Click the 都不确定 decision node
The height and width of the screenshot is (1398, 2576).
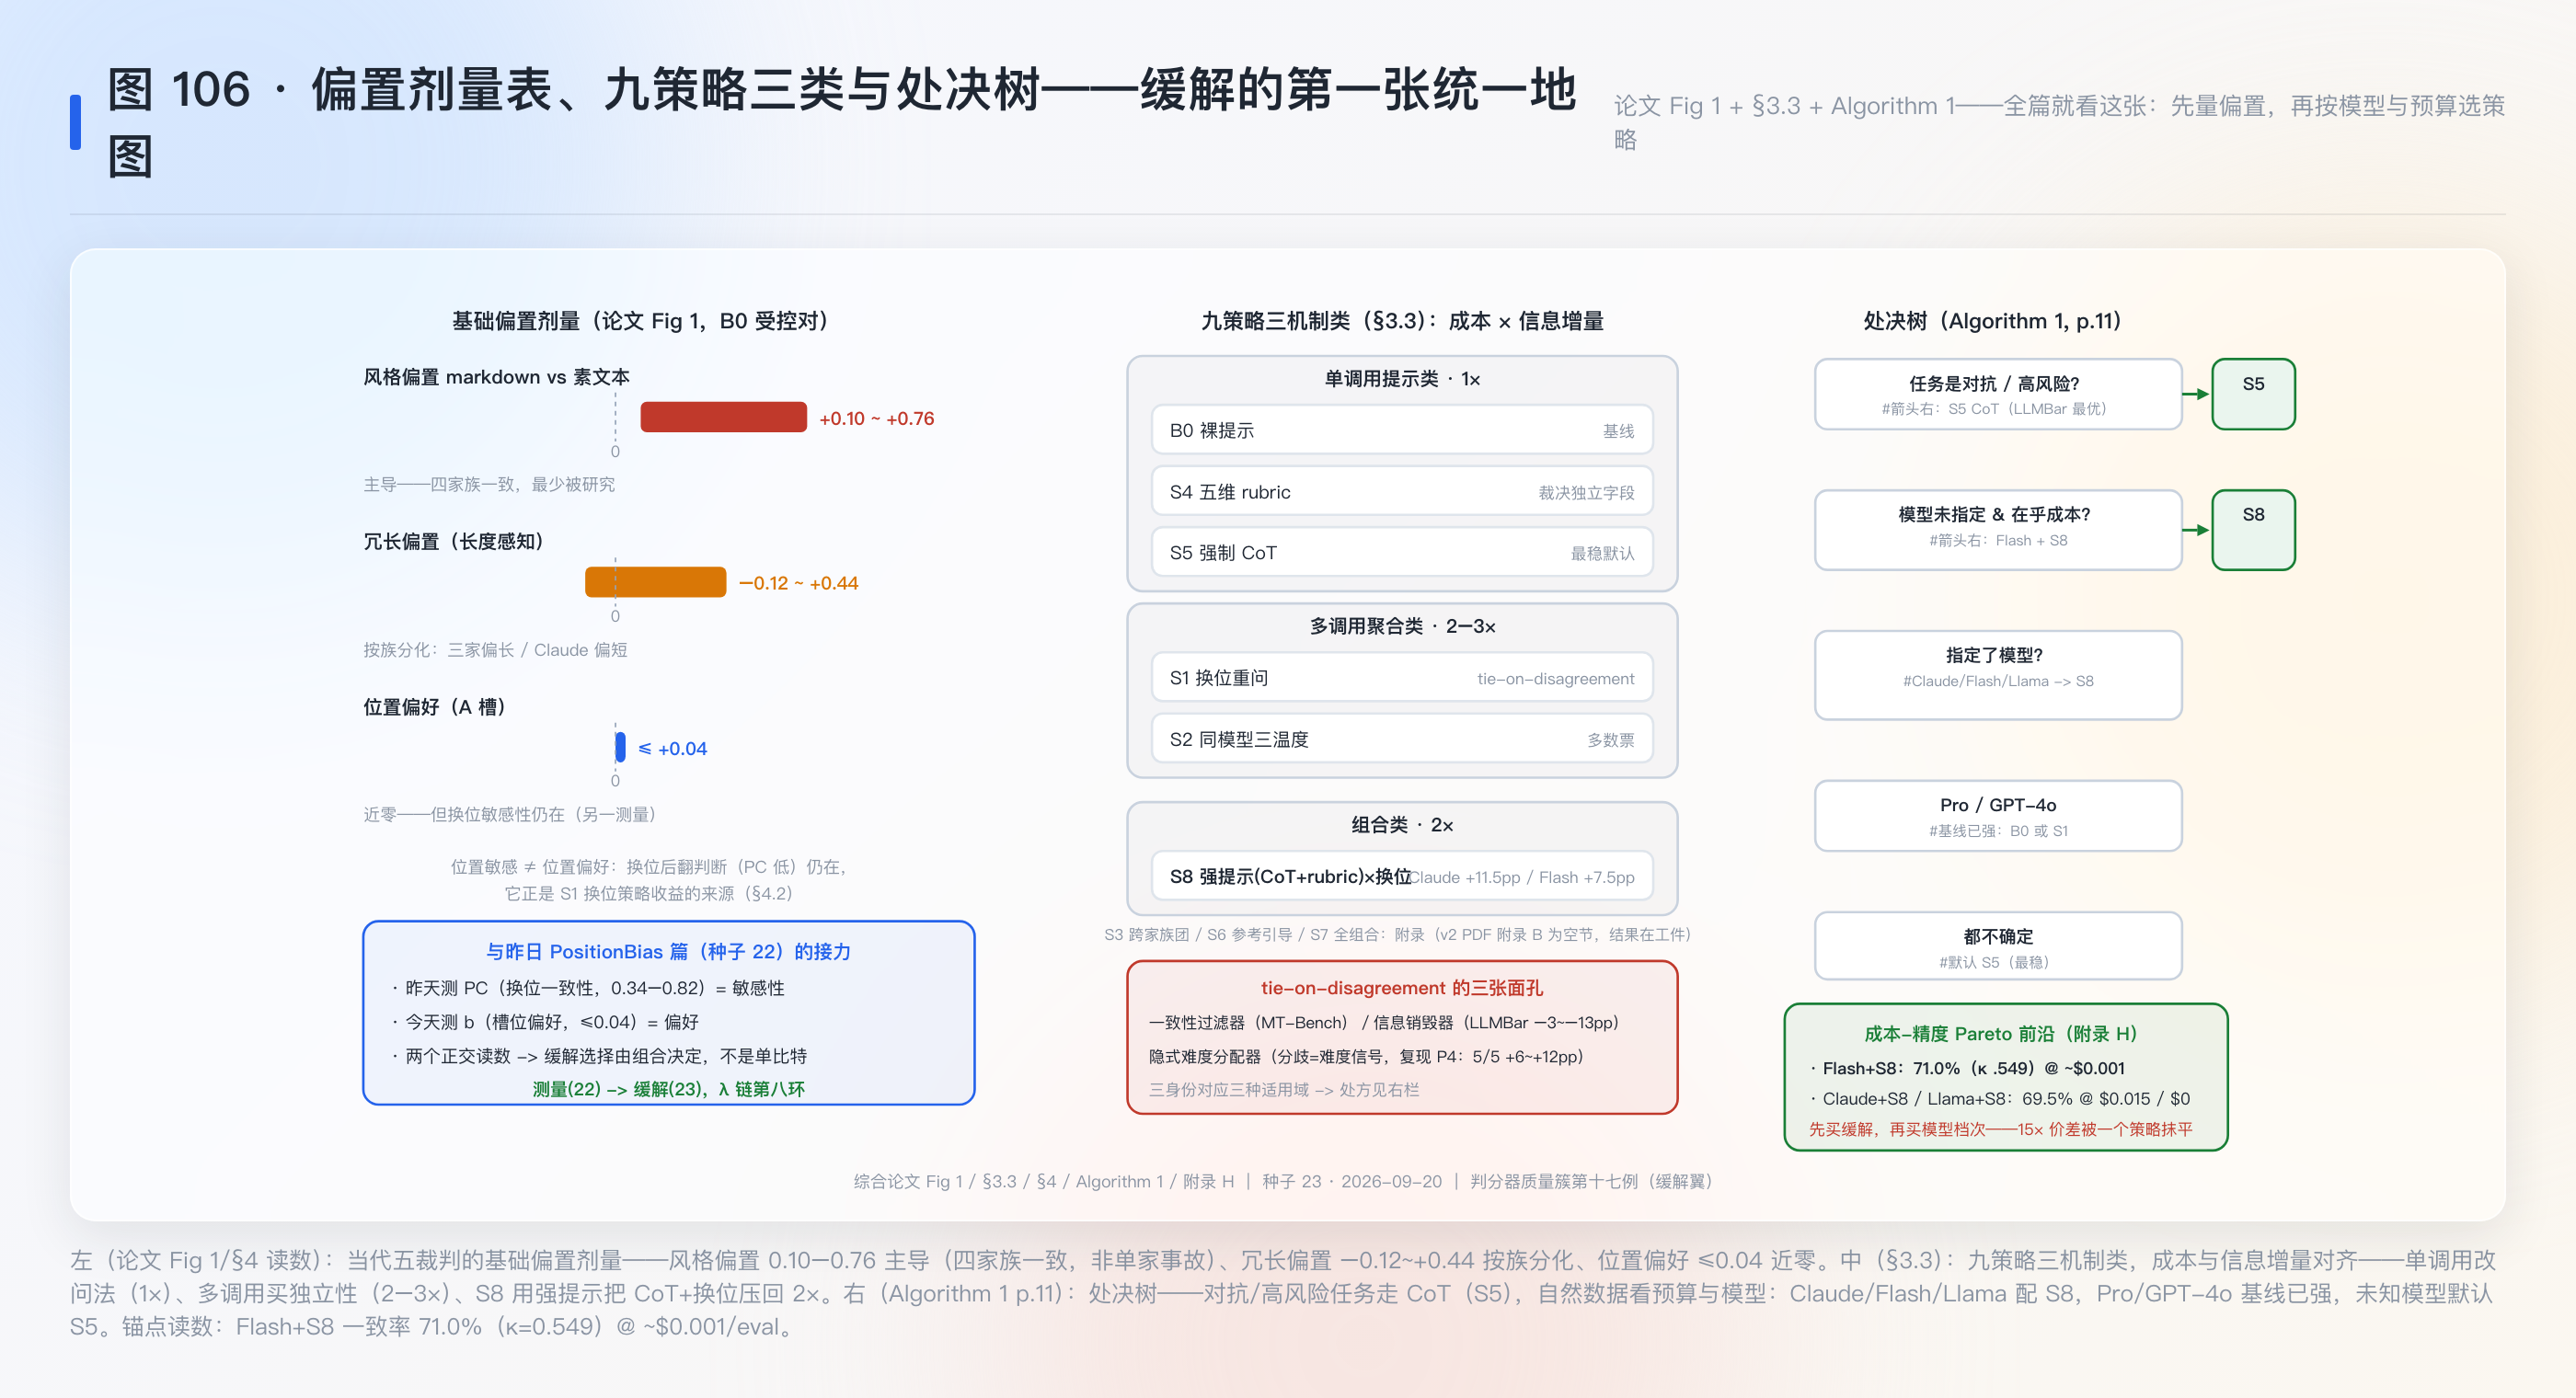(x=1997, y=946)
